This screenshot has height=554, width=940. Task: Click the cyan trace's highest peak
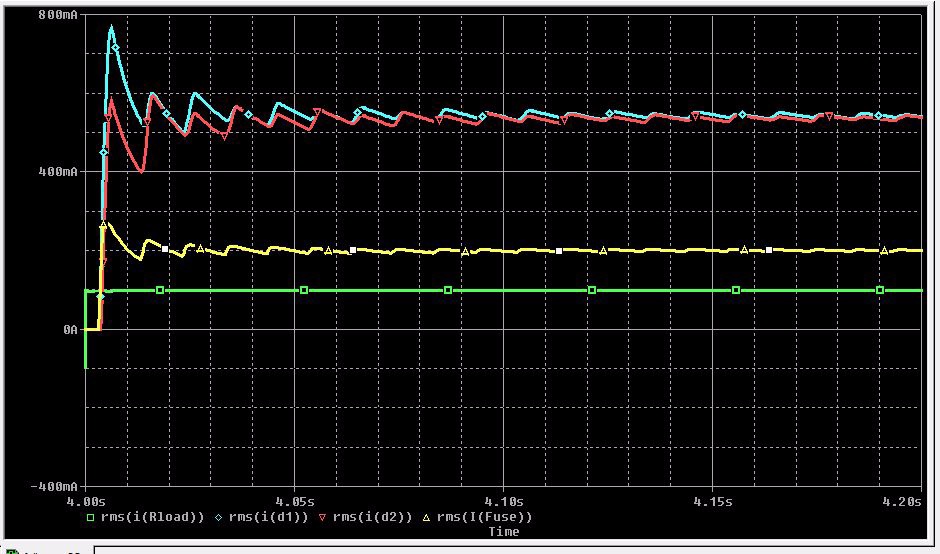pyautogui.click(x=111, y=27)
